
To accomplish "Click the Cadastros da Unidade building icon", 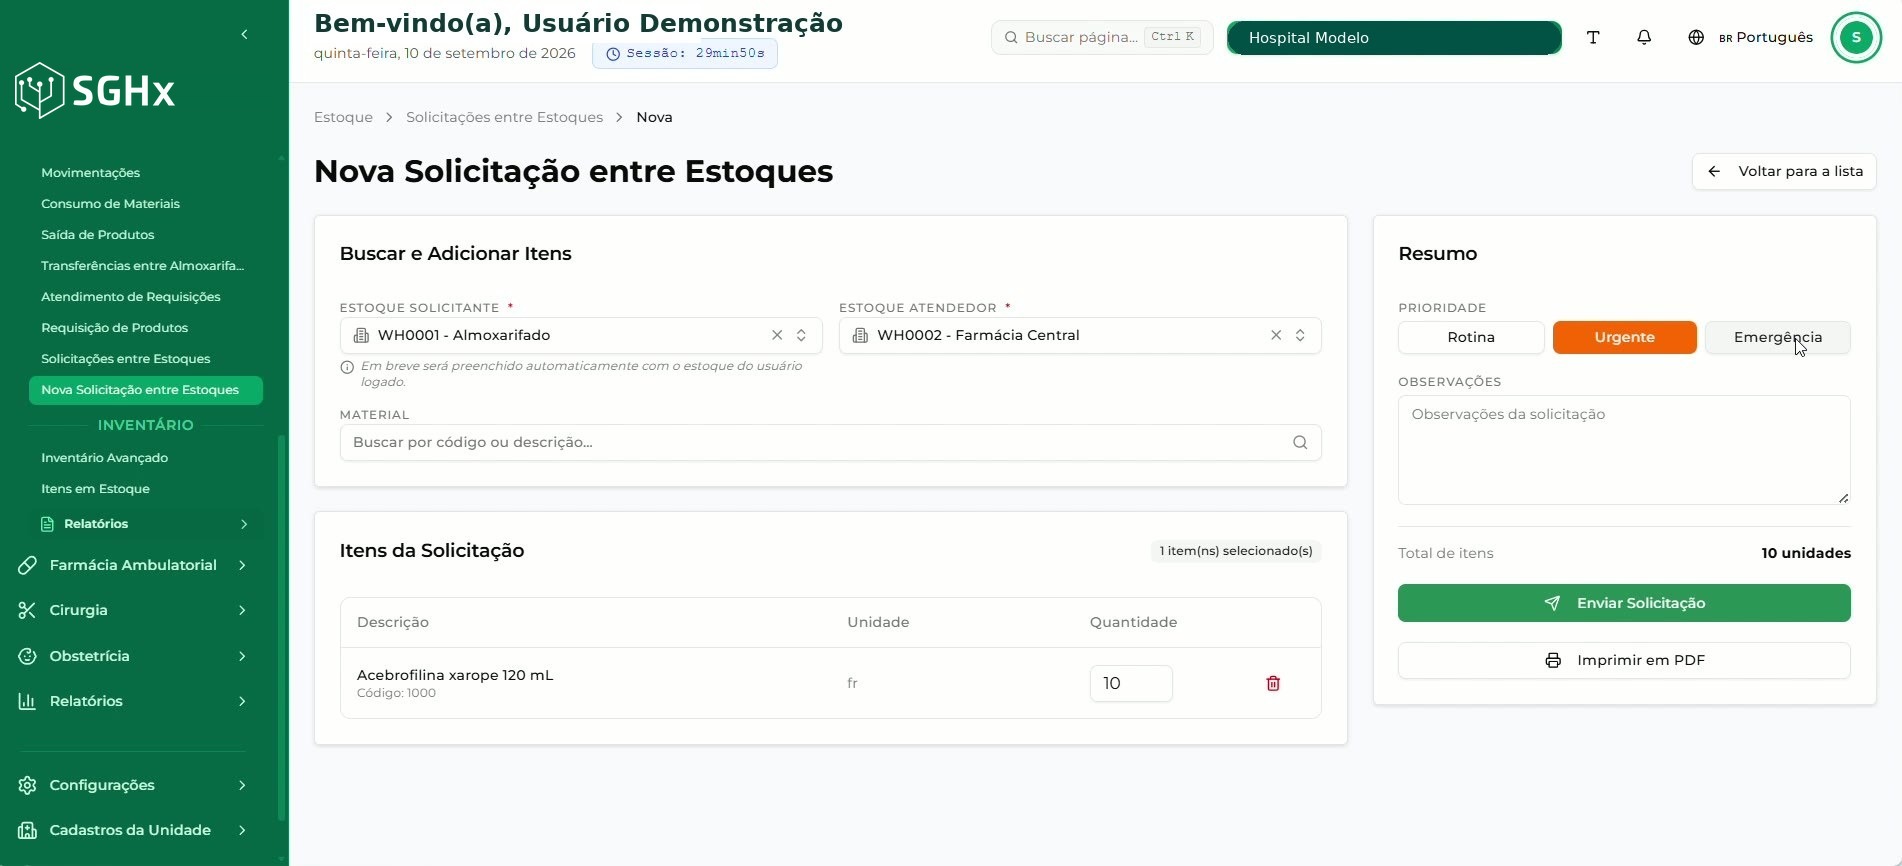I will (28, 830).
